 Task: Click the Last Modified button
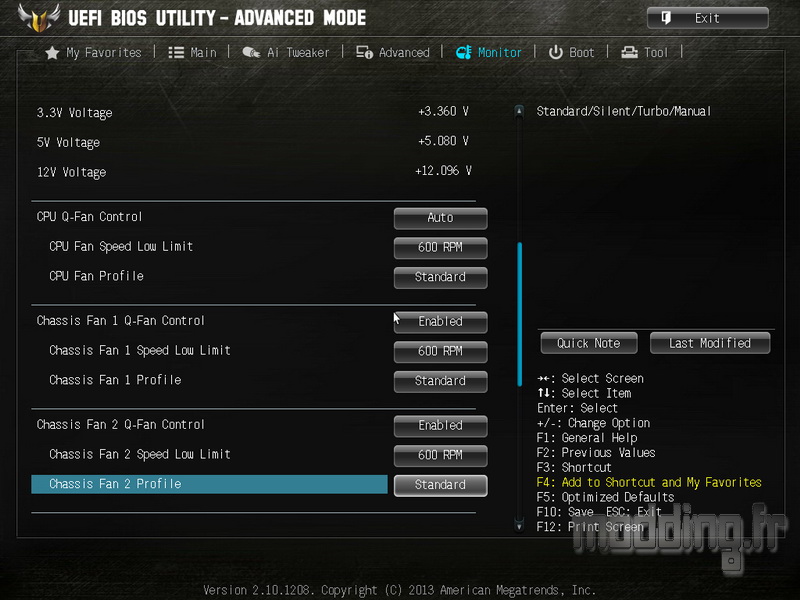pyautogui.click(x=710, y=343)
